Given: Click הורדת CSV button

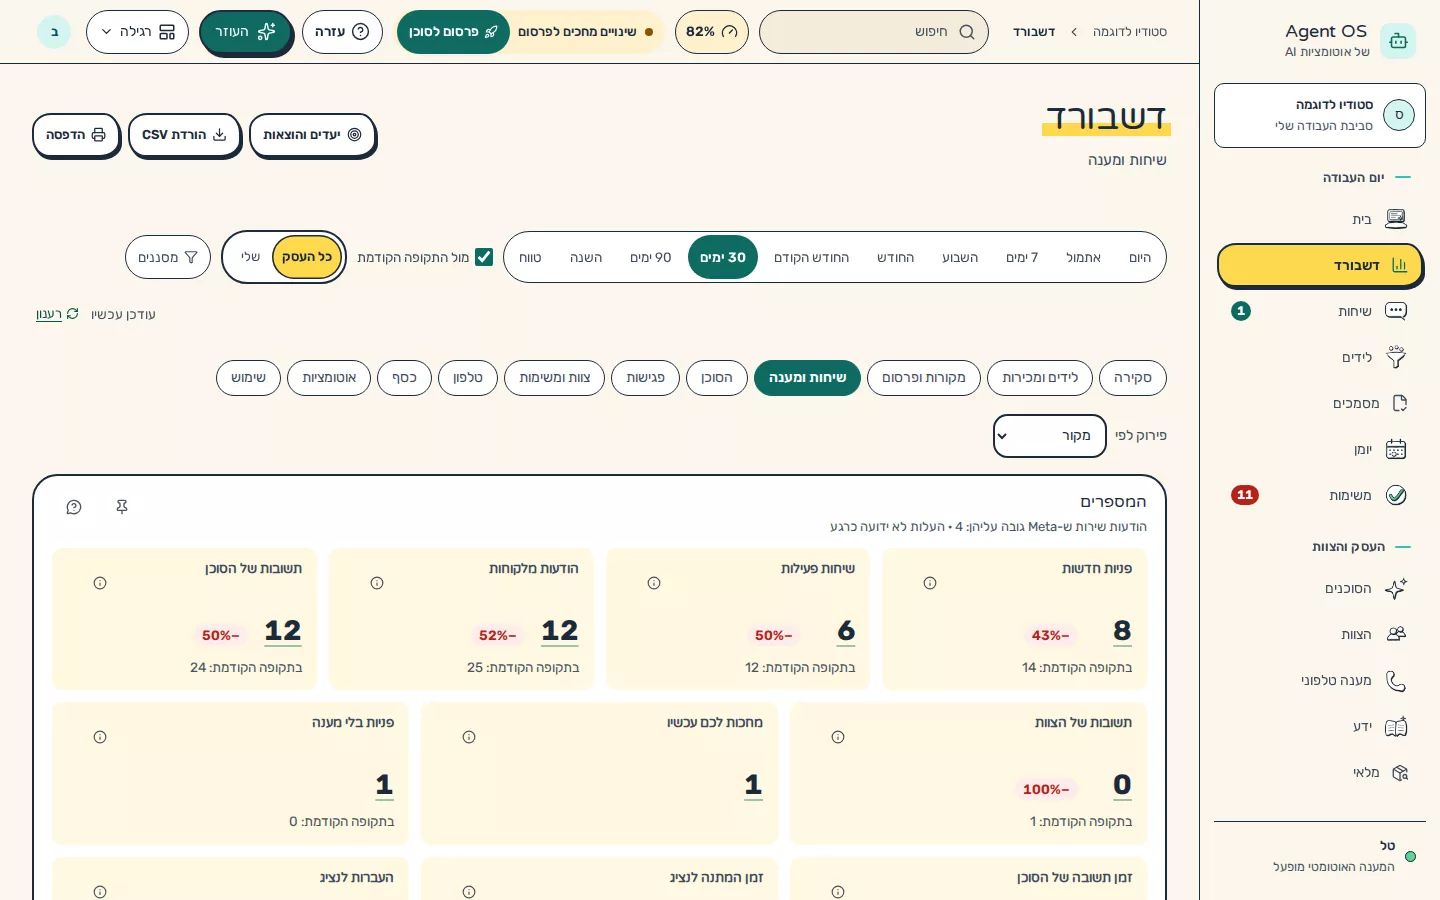Looking at the screenshot, I should pos(184,135).
